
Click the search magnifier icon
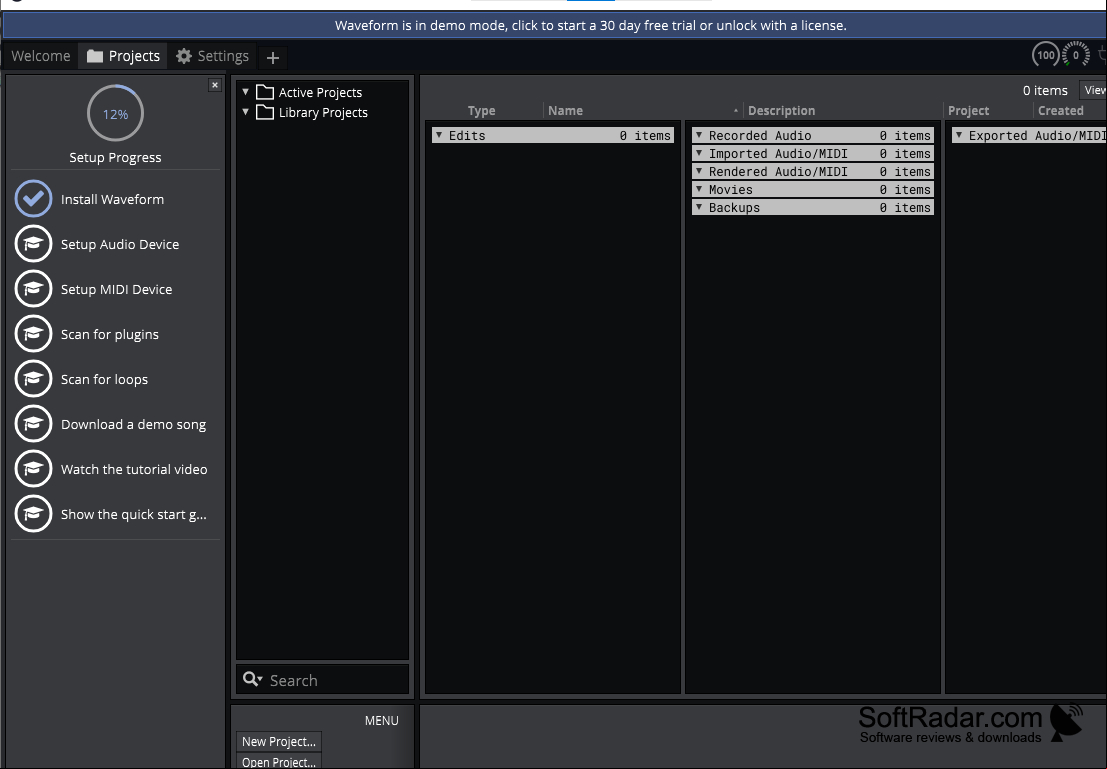251,679
